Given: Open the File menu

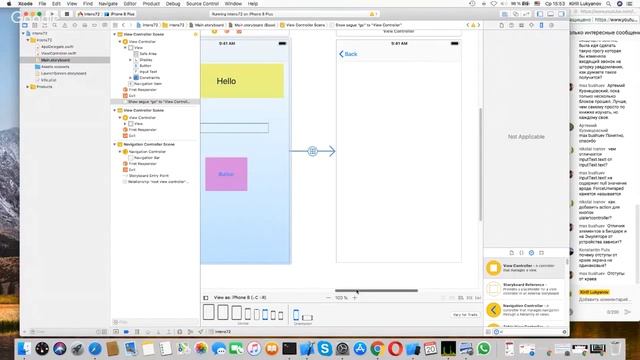Looking at the screenshot, I should [42, 4].
